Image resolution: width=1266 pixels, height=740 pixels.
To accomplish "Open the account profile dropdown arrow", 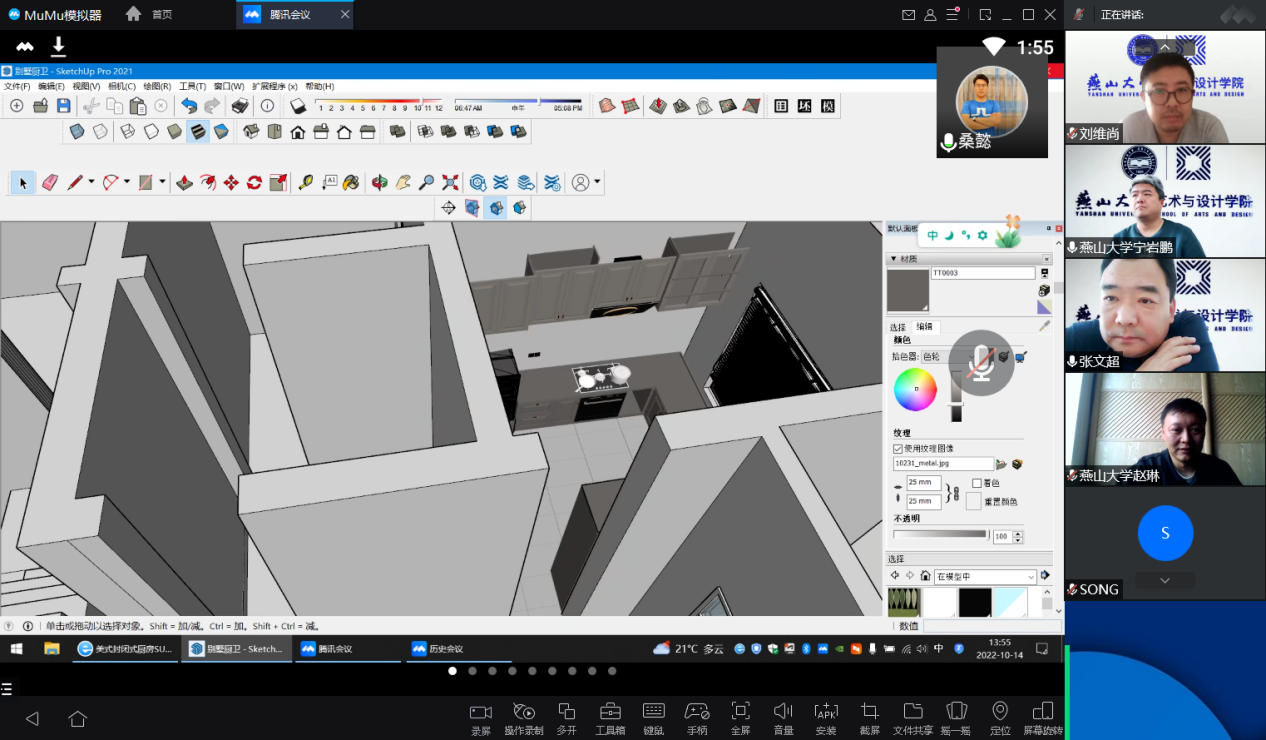I will click(598, 183).
